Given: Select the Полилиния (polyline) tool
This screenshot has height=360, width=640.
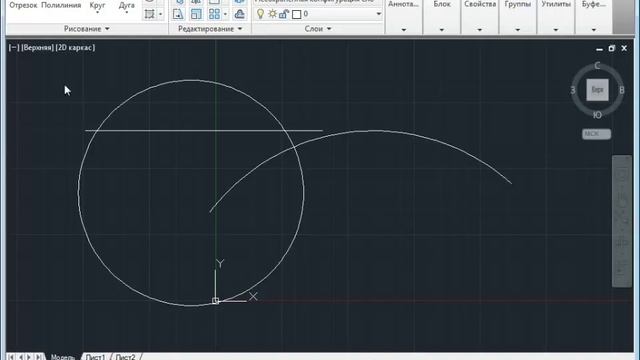Looking at the screenshot, I should pyautogui.click(x=61, y=5).
